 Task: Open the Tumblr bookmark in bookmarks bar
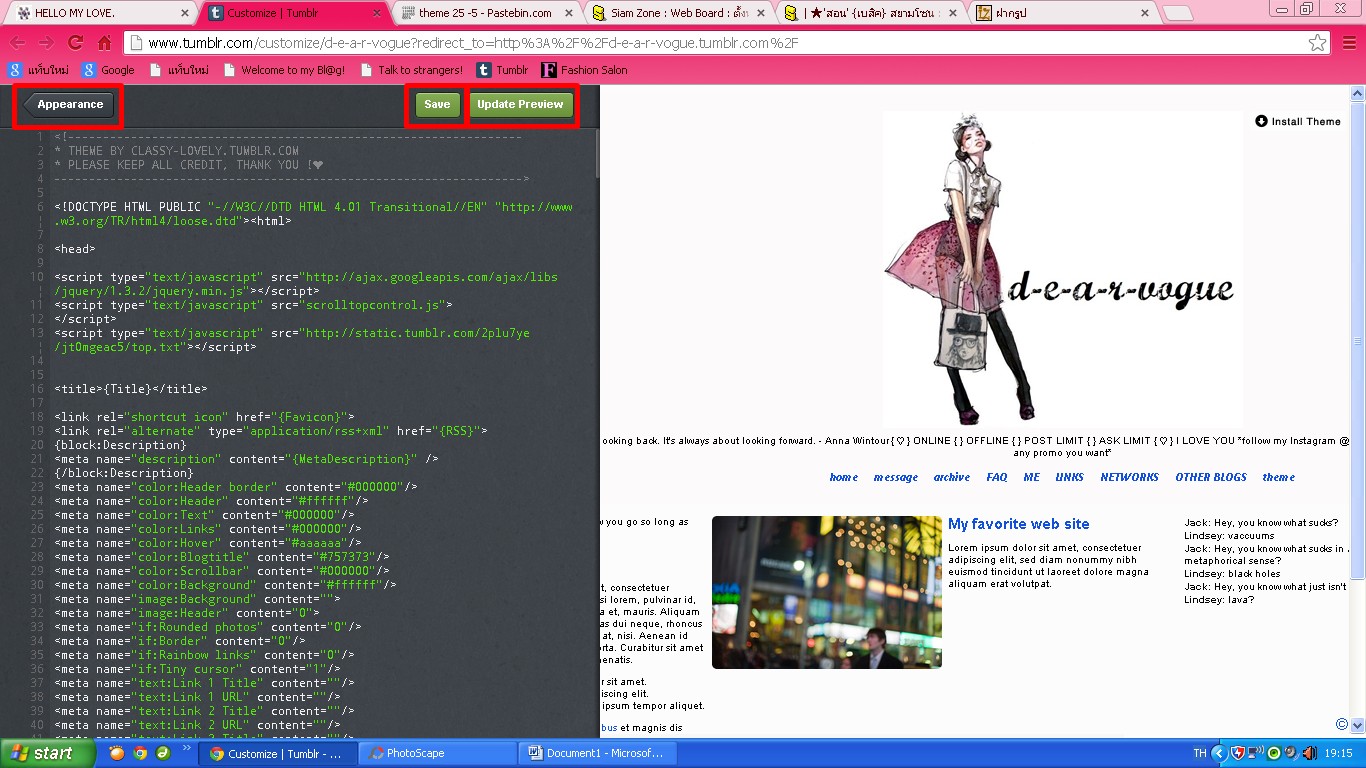pyautogui.click(x=502, y=70)
